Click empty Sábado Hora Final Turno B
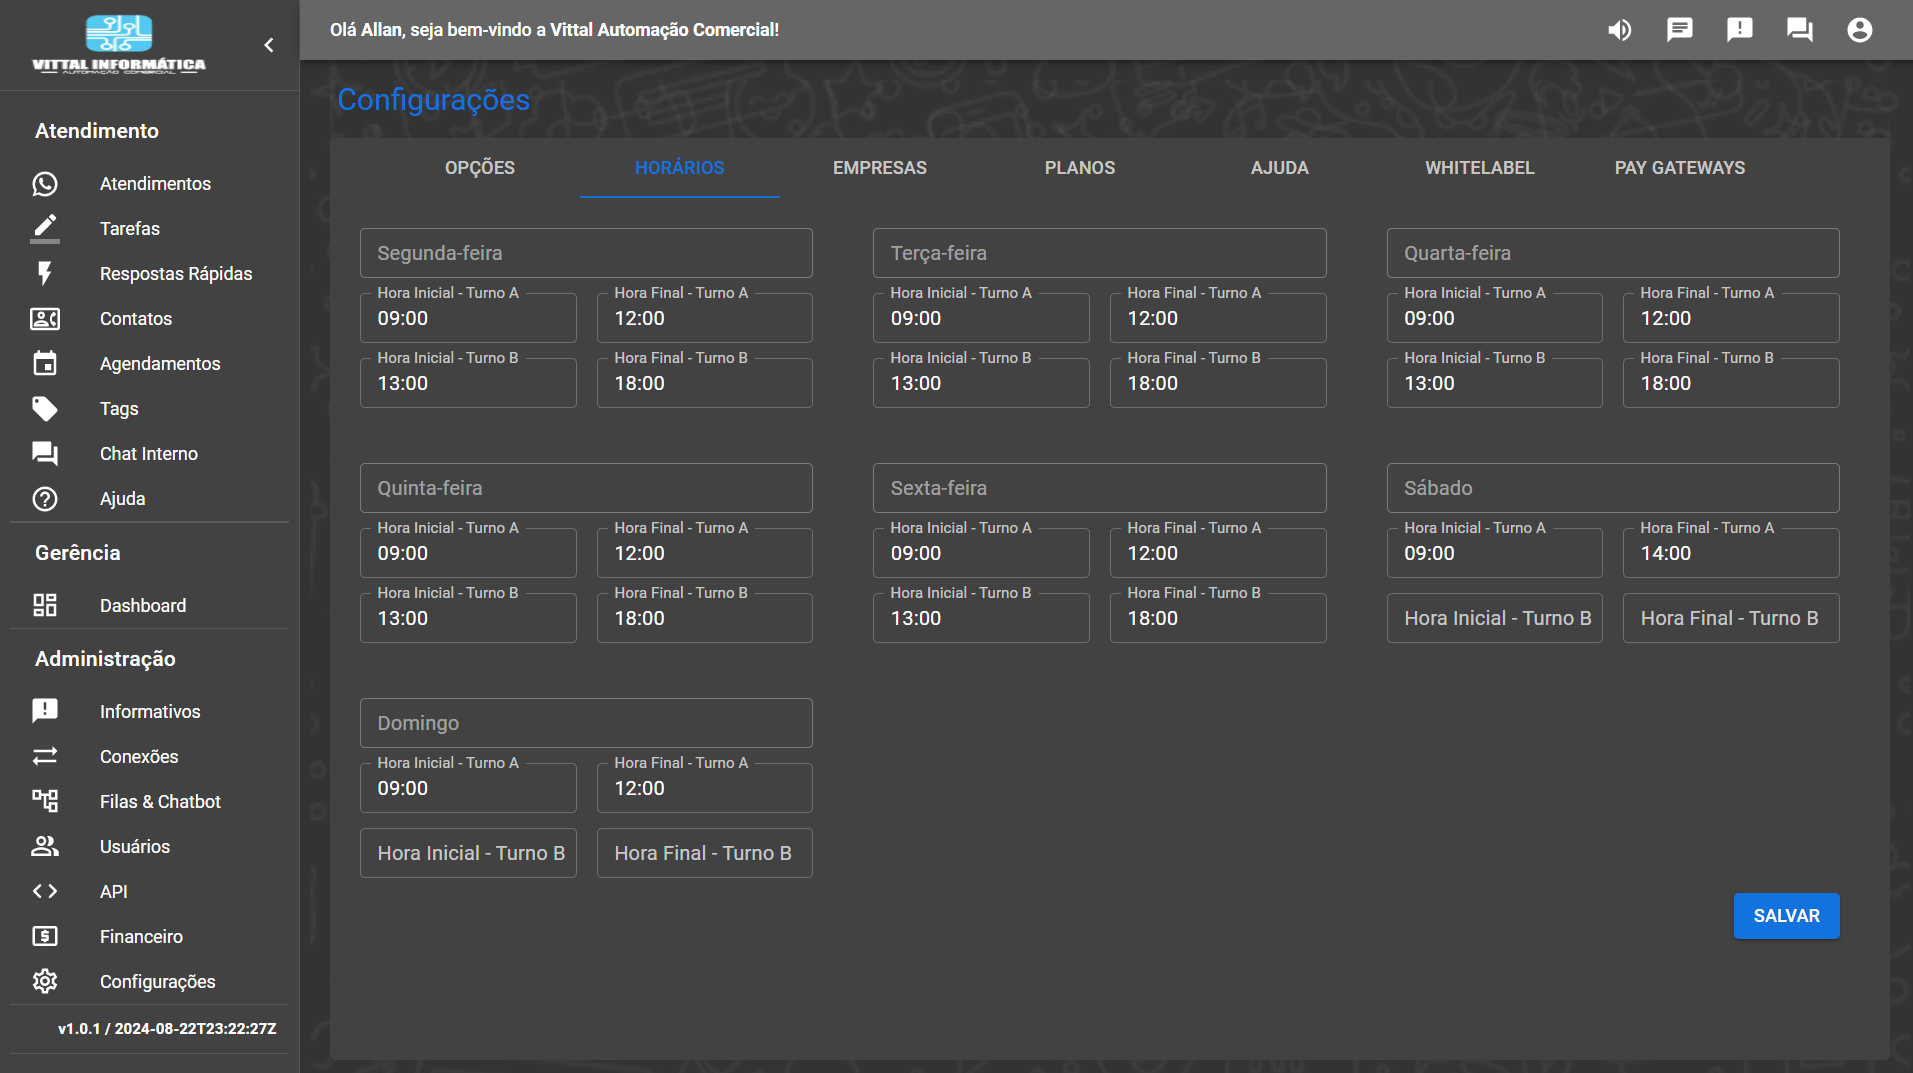Screen dimensions: 1913x1073 [x=1731, y=618]
